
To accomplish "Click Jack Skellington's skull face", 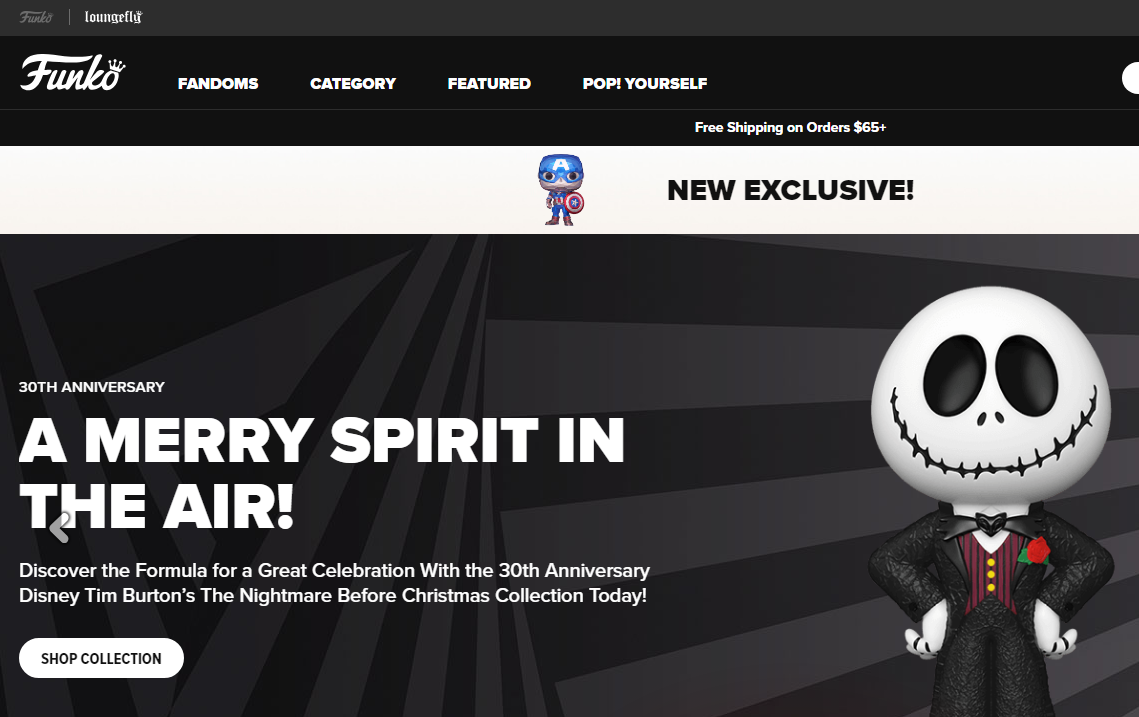I will click(990, 392).
